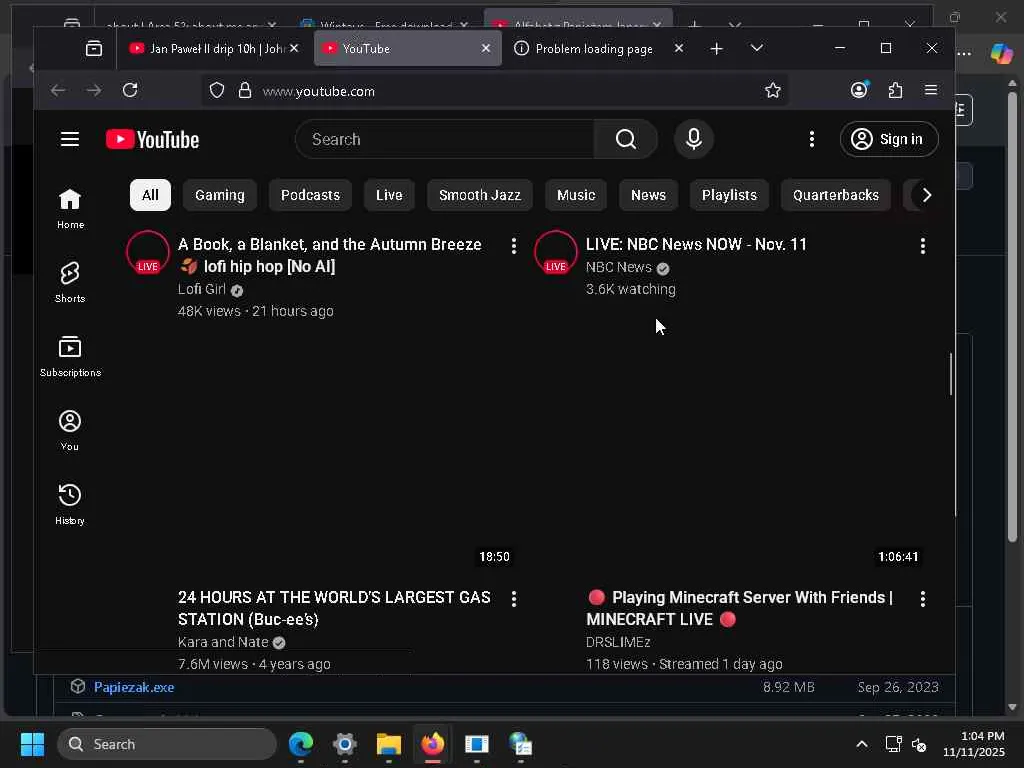Open the LIVE: NBC News NOW video title
This screenshot has width=1024, height=768.
coord(696,244)
